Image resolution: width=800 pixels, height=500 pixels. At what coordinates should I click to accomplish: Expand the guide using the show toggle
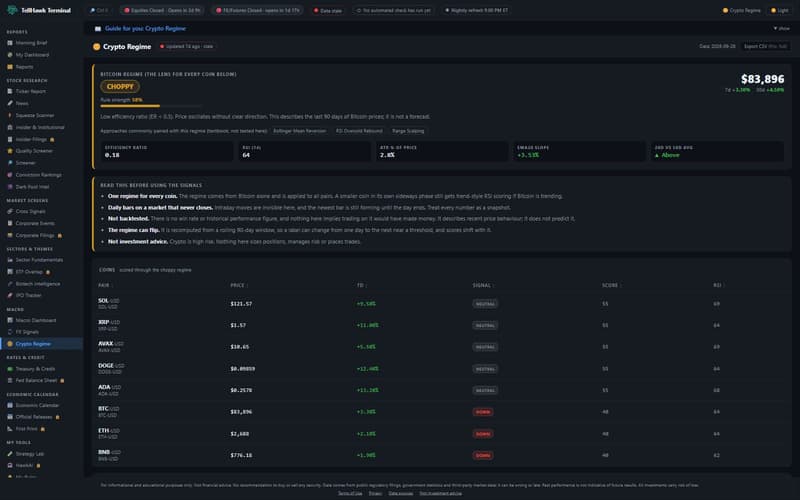(x=781, y=29)
